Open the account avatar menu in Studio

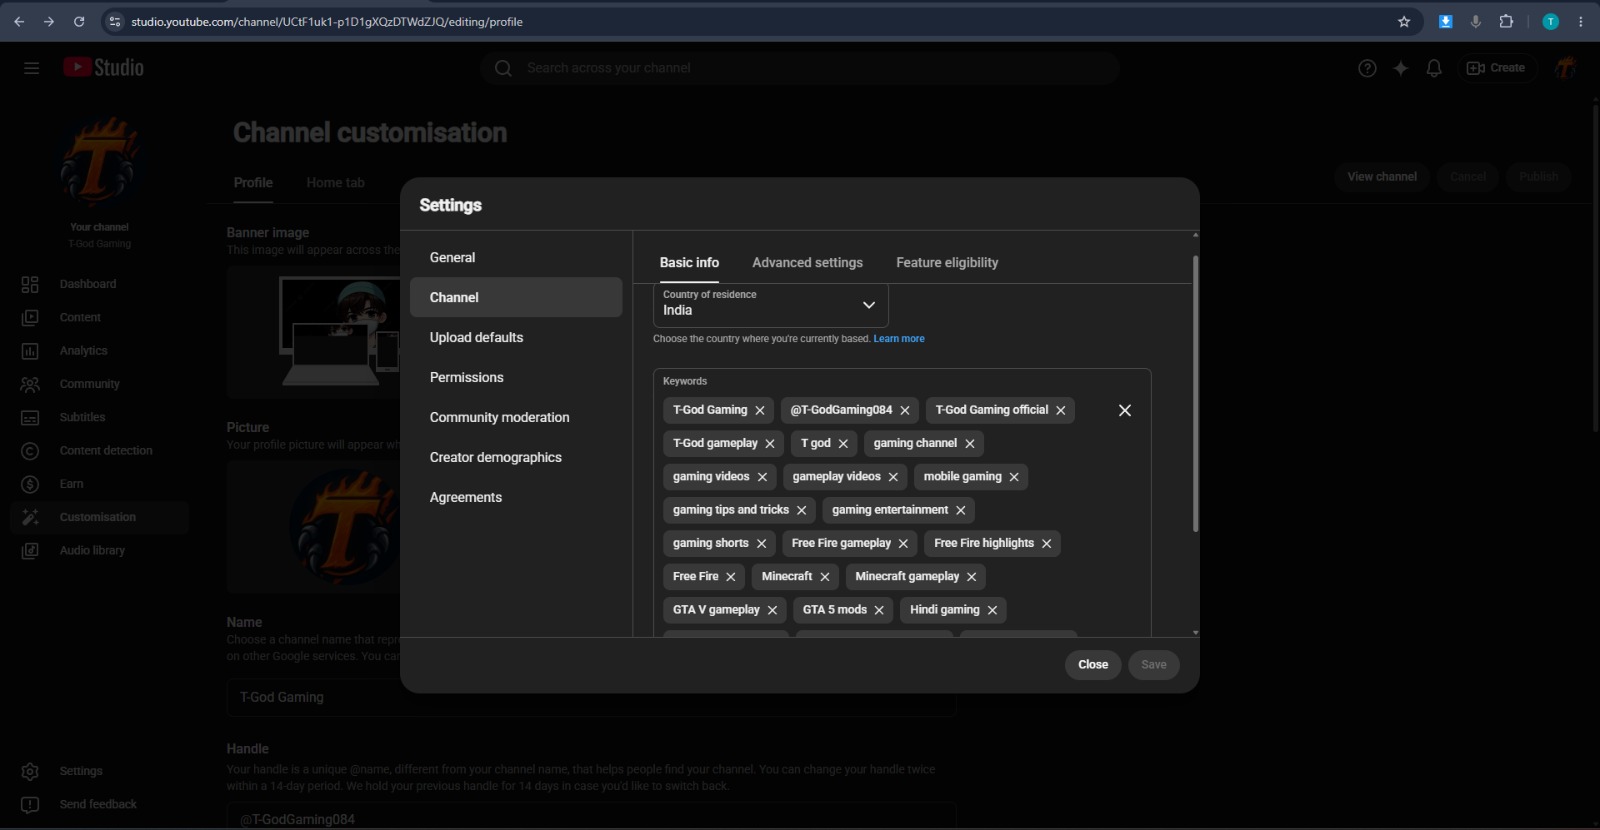click(1565, 68)
